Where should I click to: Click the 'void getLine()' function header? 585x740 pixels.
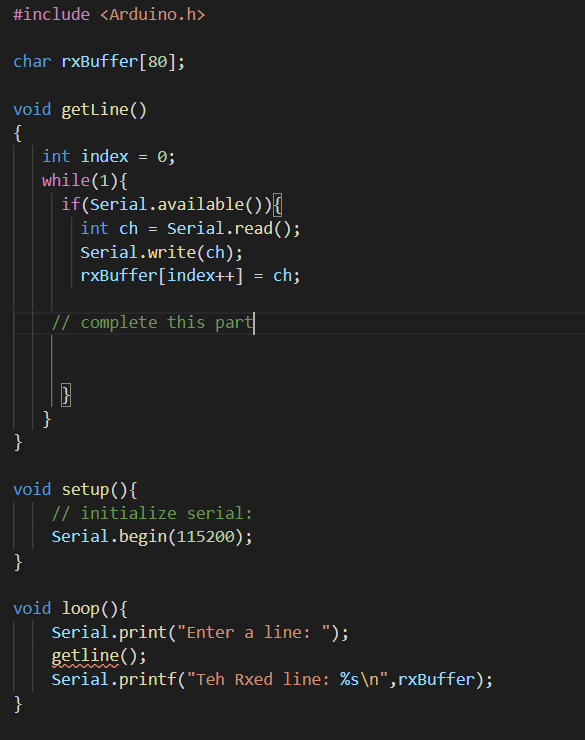[80, 110]
